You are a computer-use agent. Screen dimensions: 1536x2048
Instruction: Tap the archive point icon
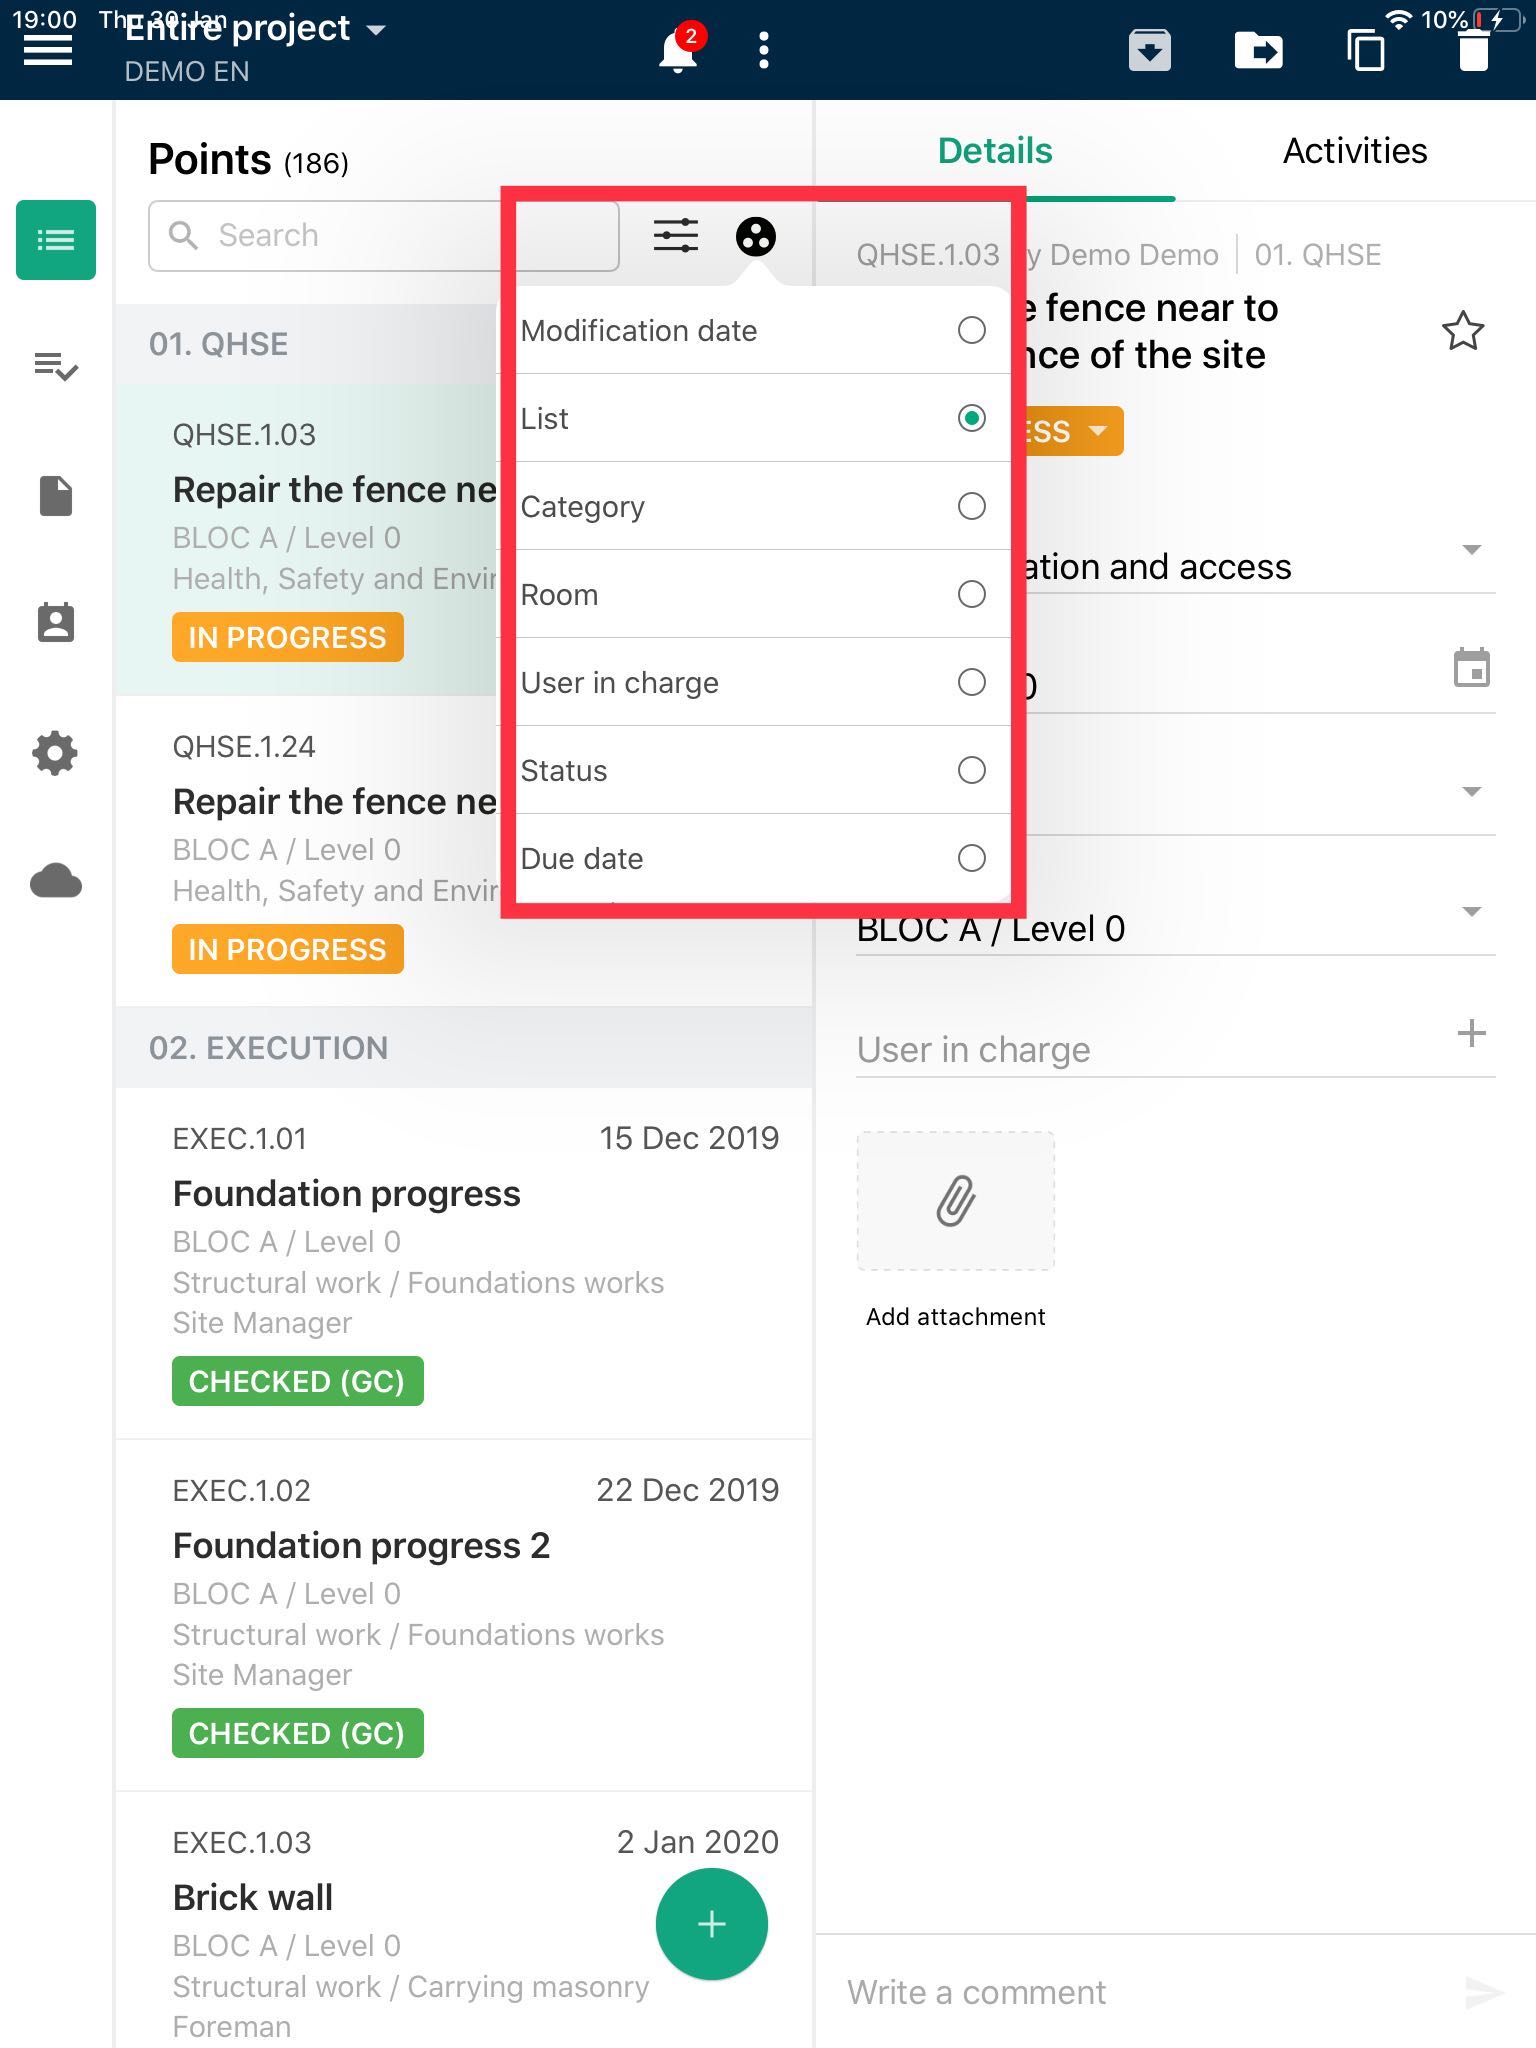click(1150, 50)
